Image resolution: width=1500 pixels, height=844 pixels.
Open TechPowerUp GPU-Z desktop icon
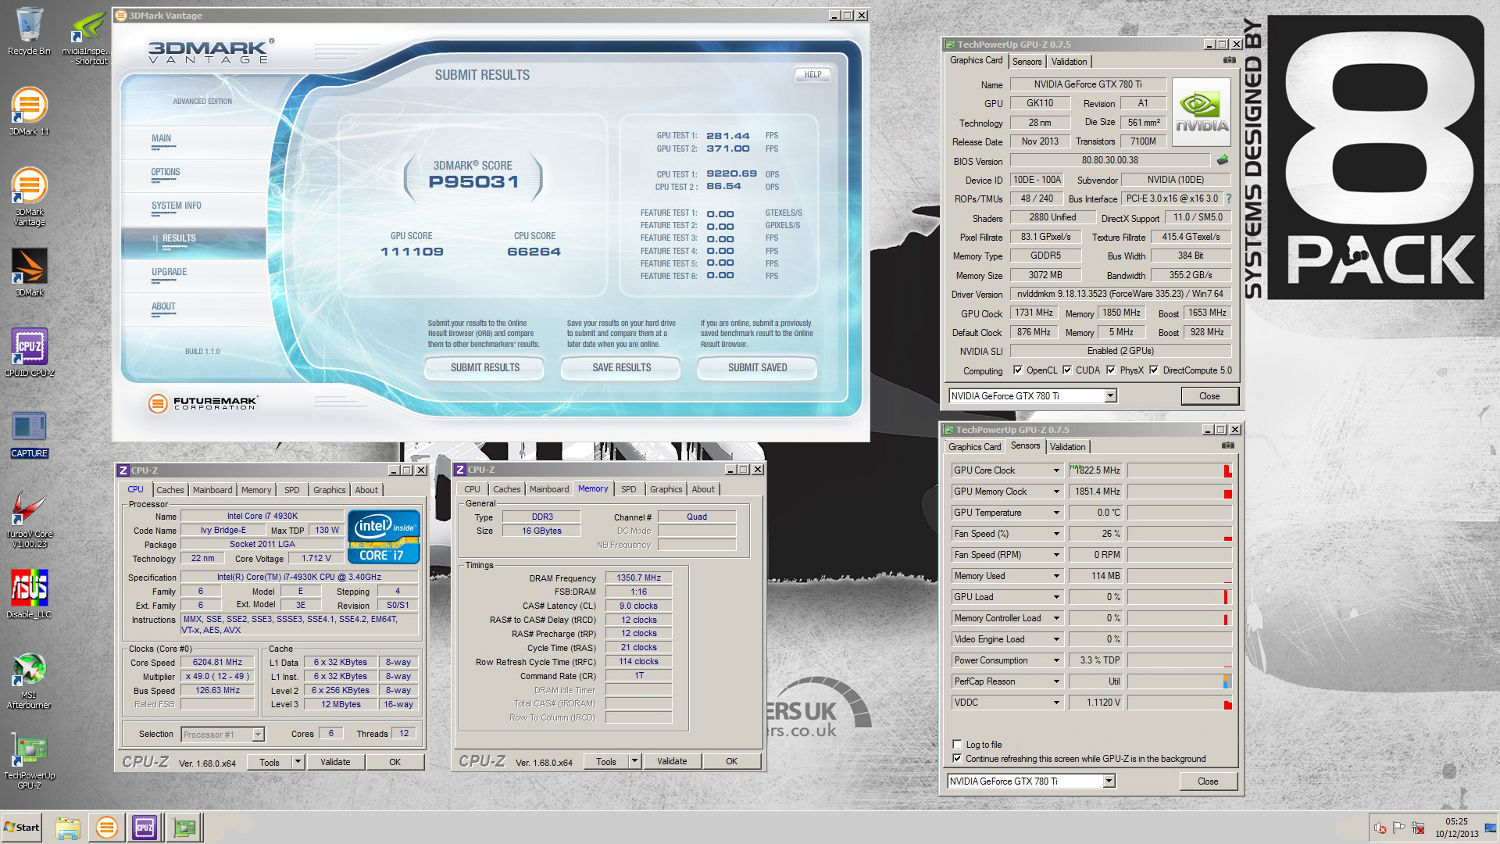click(x=29, y=762)
